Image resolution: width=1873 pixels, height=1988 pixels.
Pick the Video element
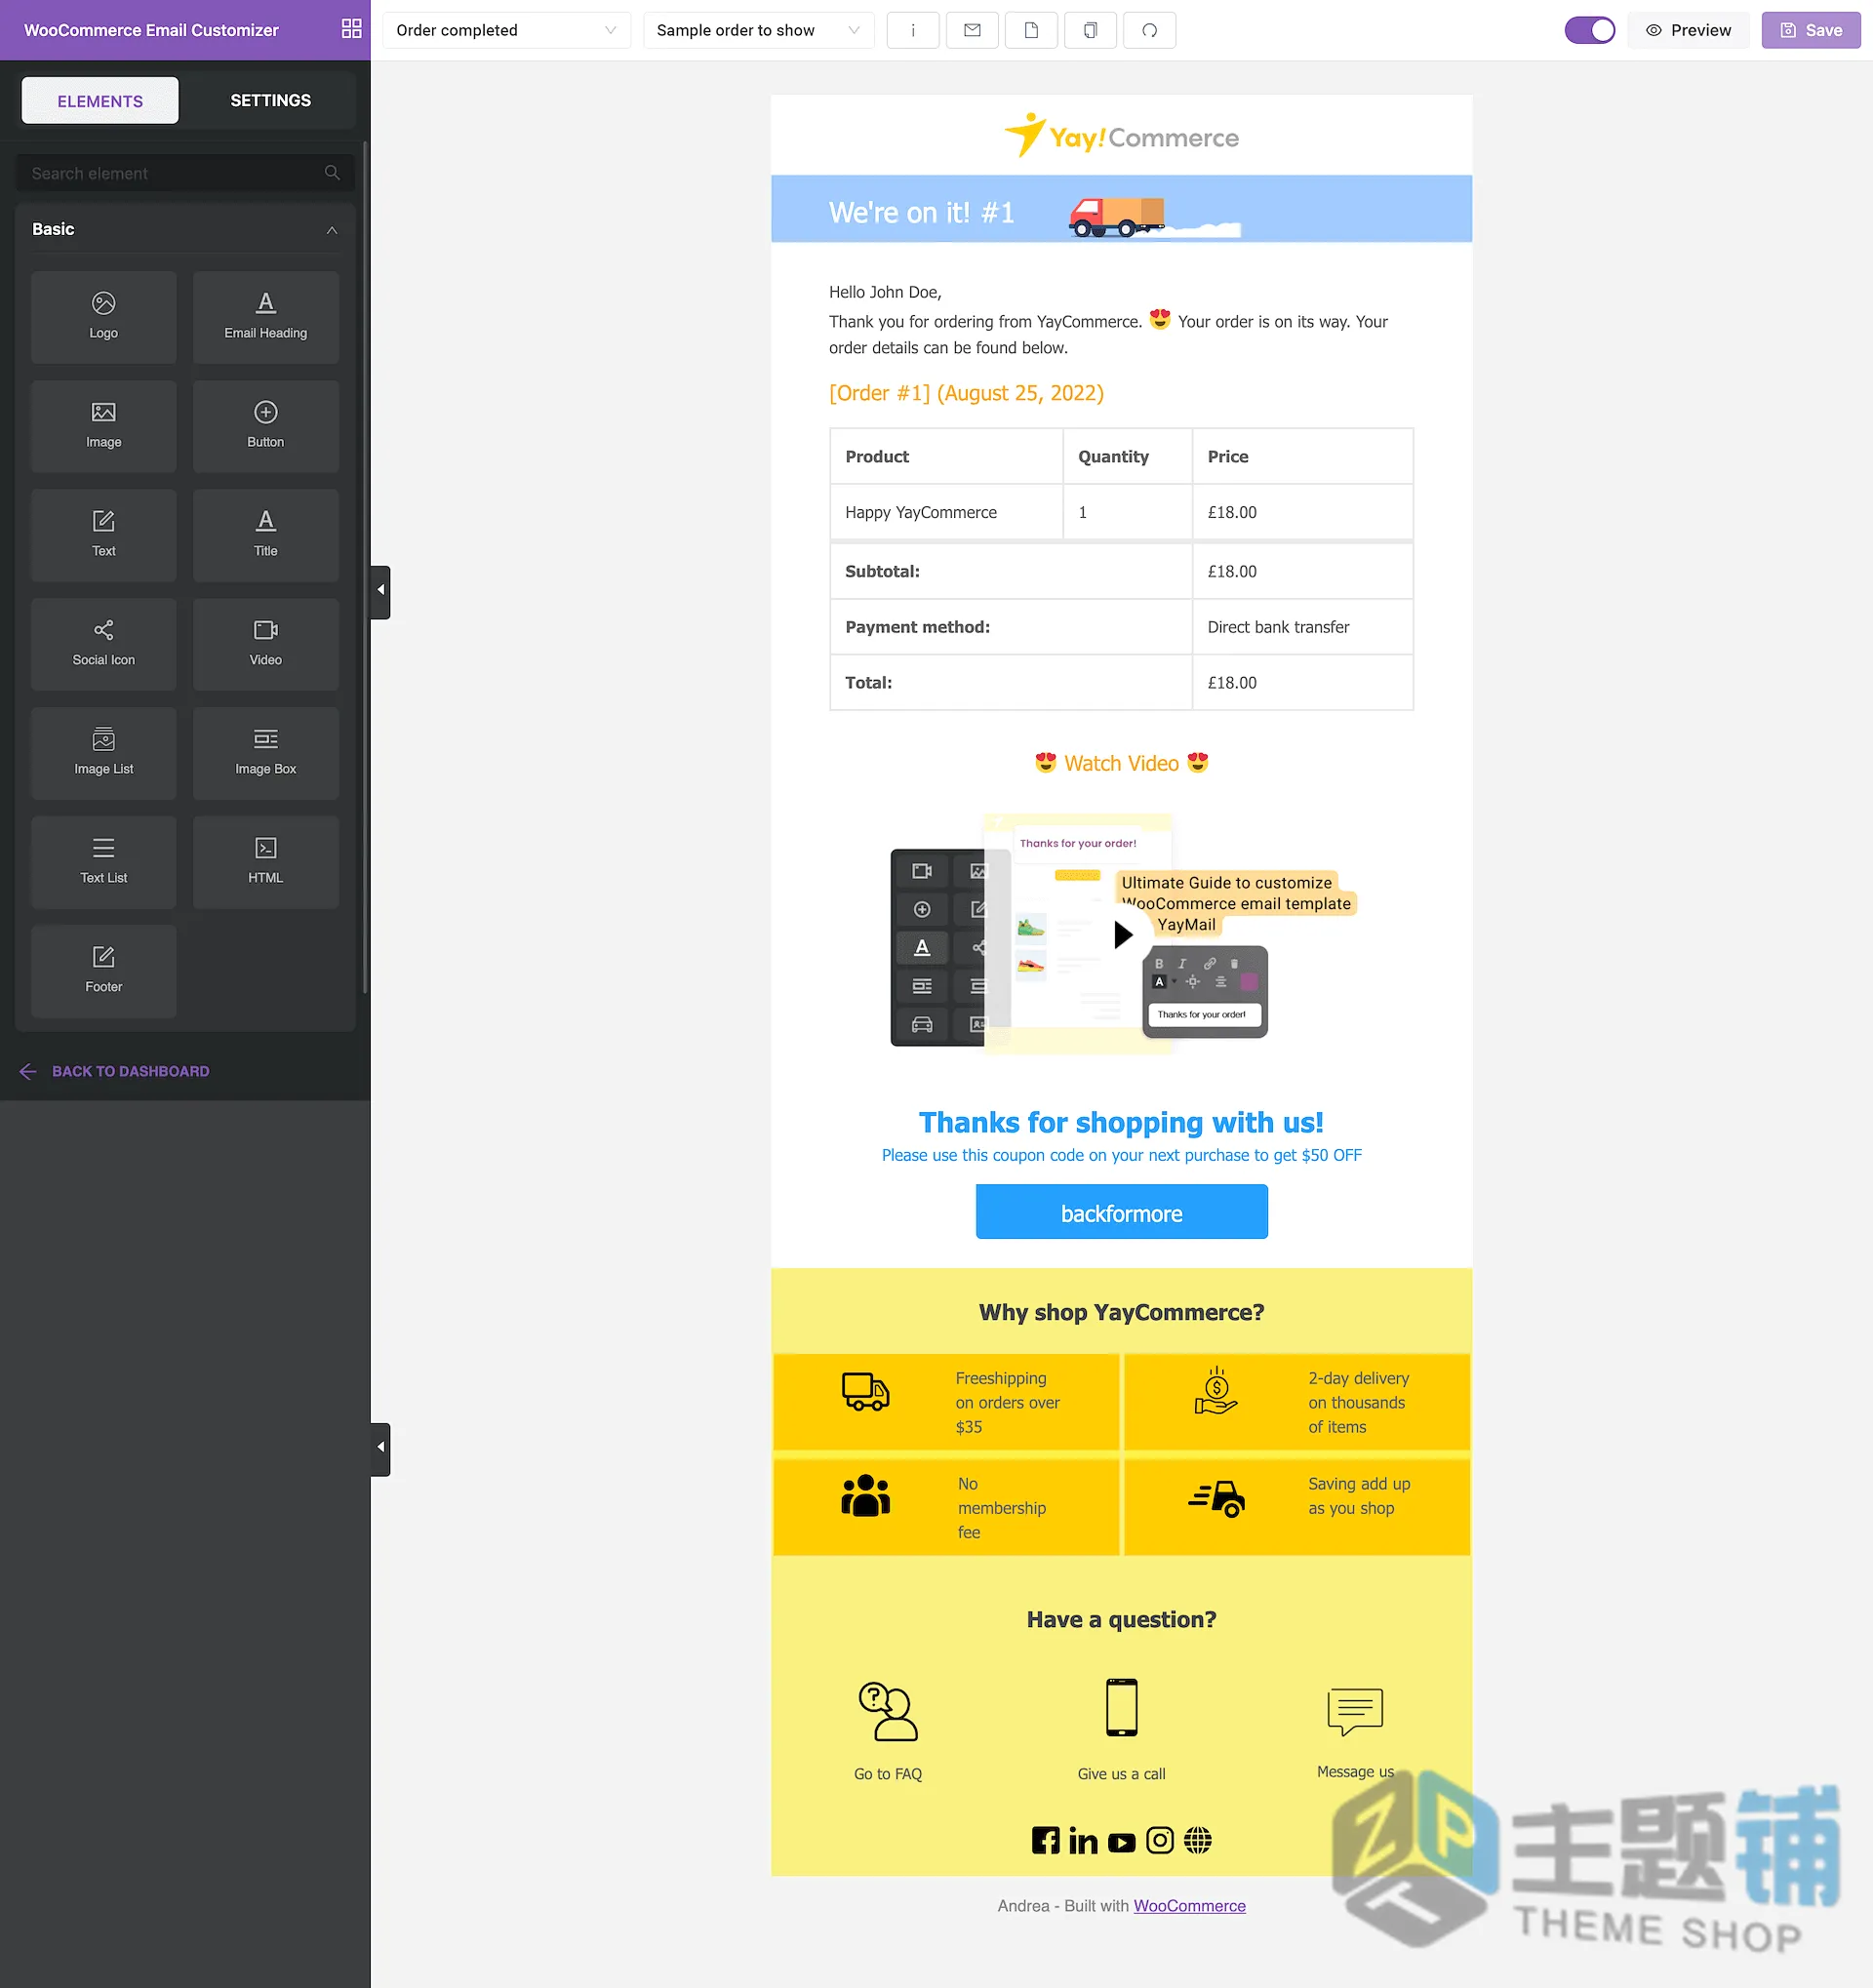pos(265,644)
